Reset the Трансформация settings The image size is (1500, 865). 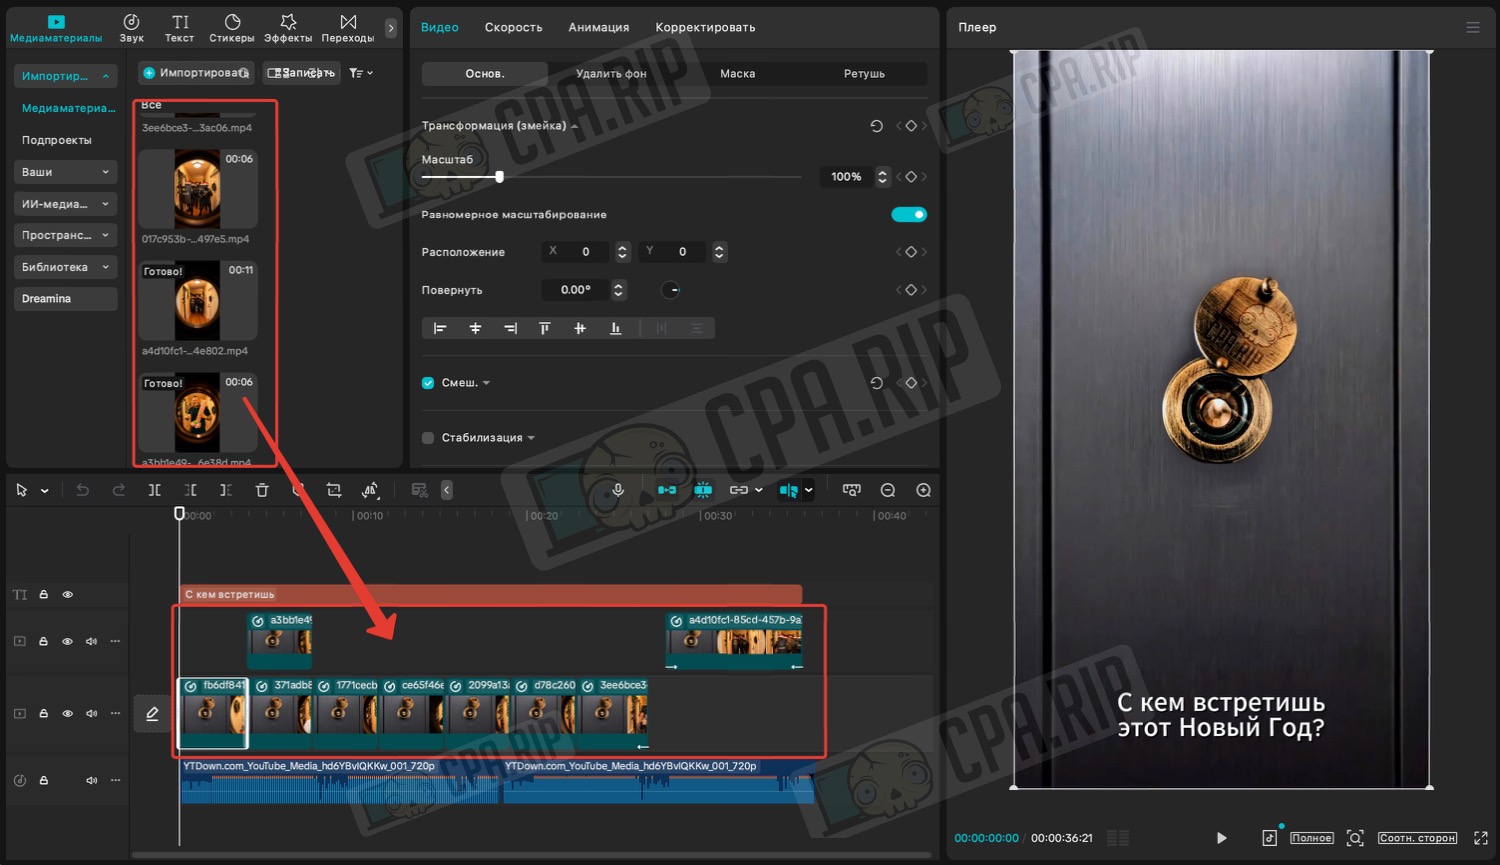pos(876,126)
